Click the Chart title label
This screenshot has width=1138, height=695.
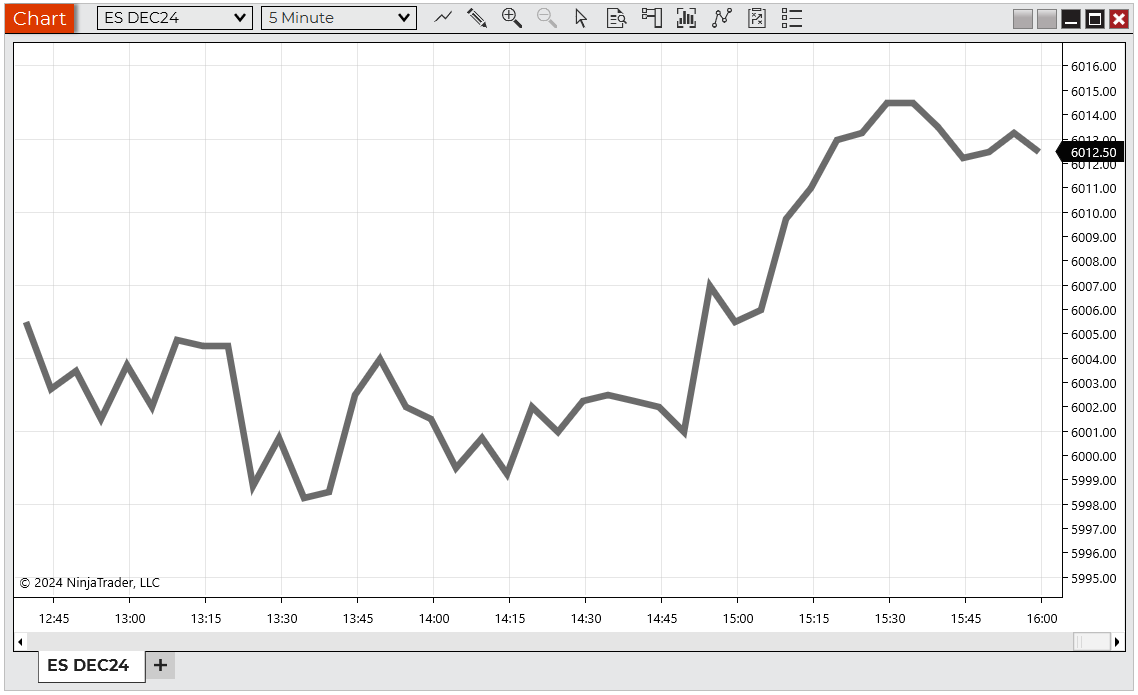coord(39,18)
